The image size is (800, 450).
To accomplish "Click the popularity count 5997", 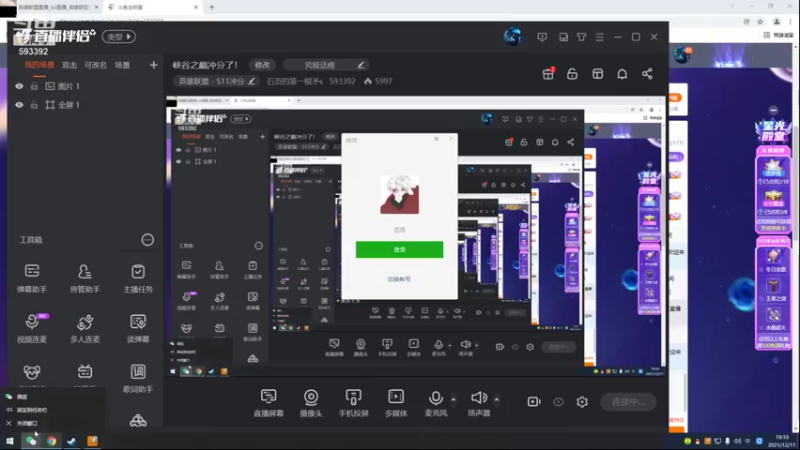I will click(383, 81).
